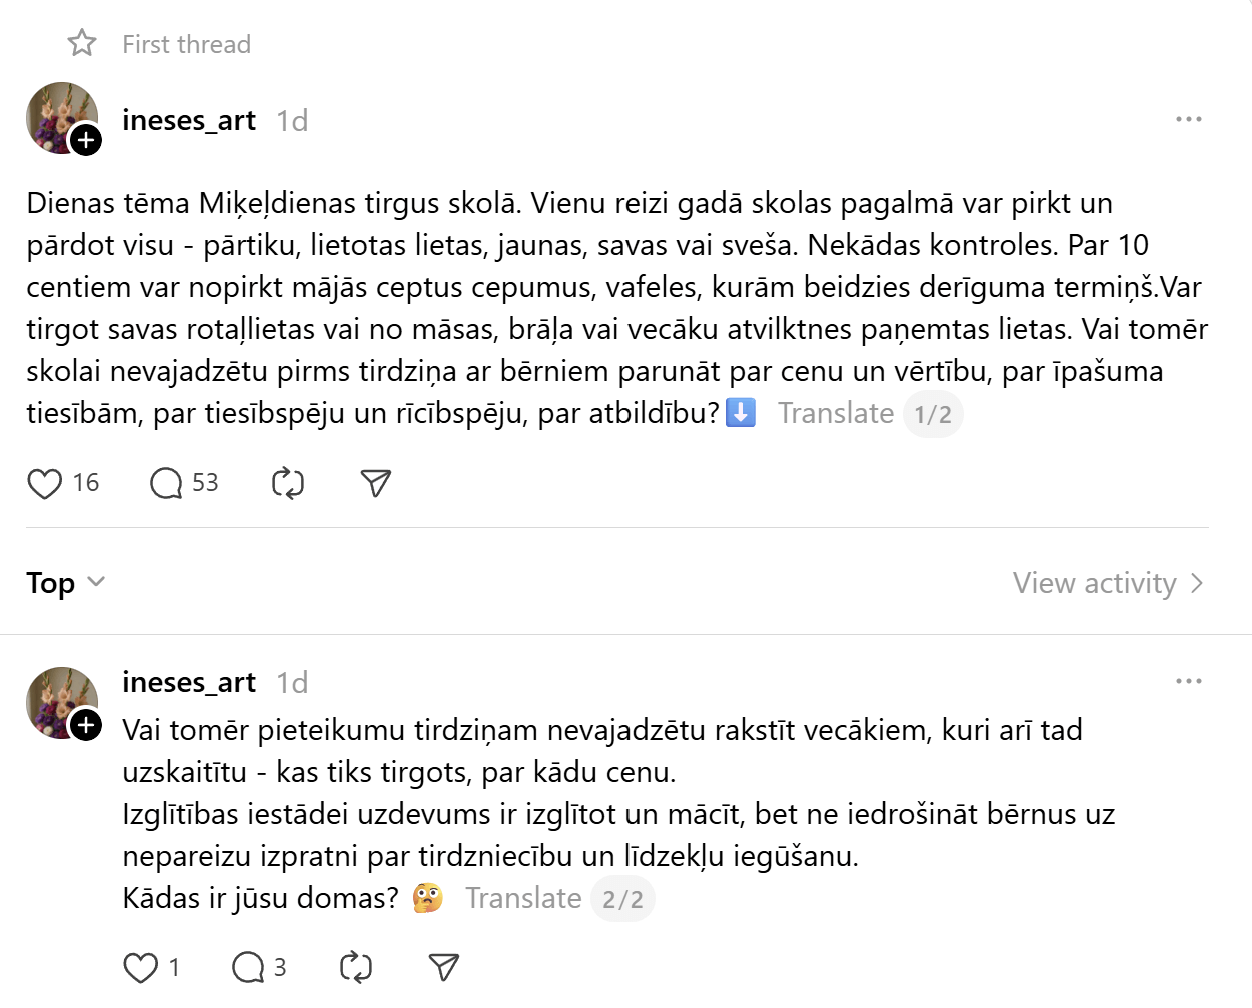This screenshot has height=1008, width=1252.
Task: Click the First thread label
Action: point(186,44)
